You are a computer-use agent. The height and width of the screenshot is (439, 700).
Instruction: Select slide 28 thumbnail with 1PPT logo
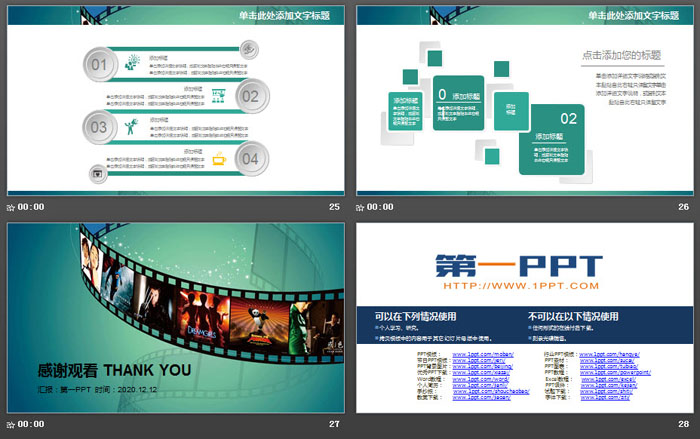click(x=525, y=318)
